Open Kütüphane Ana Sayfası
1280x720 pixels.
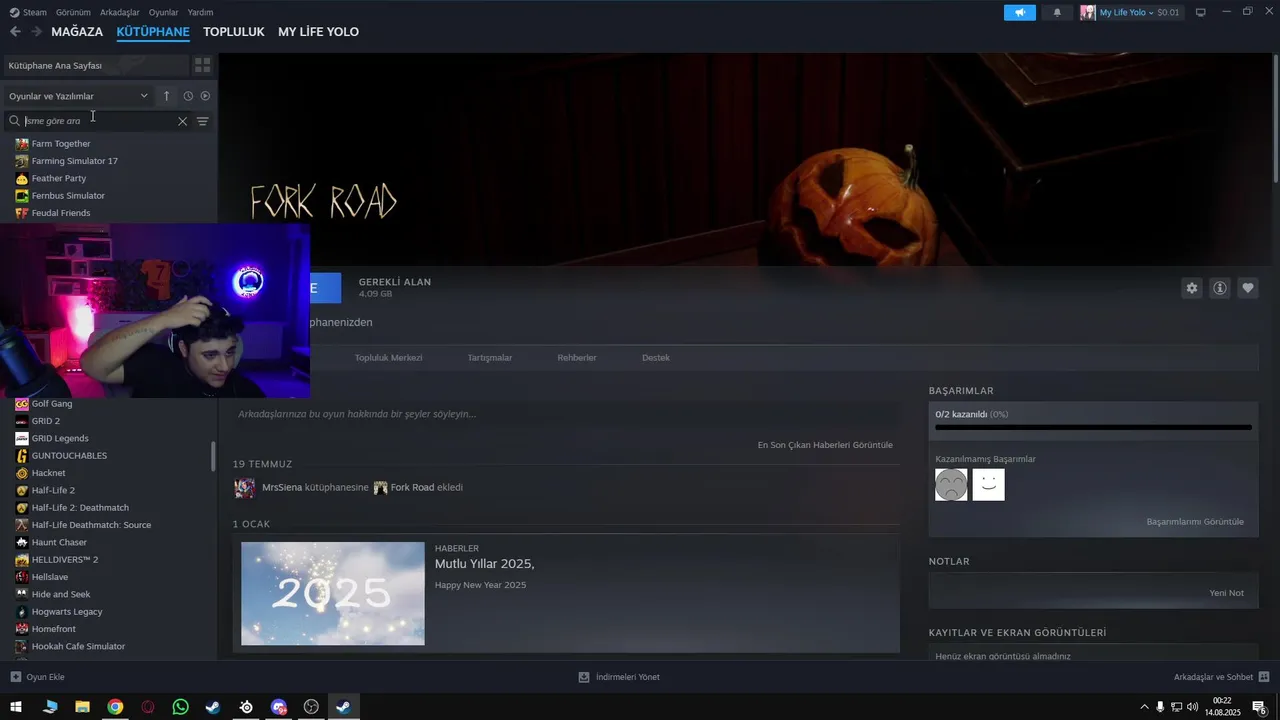(x=96, y=65)
